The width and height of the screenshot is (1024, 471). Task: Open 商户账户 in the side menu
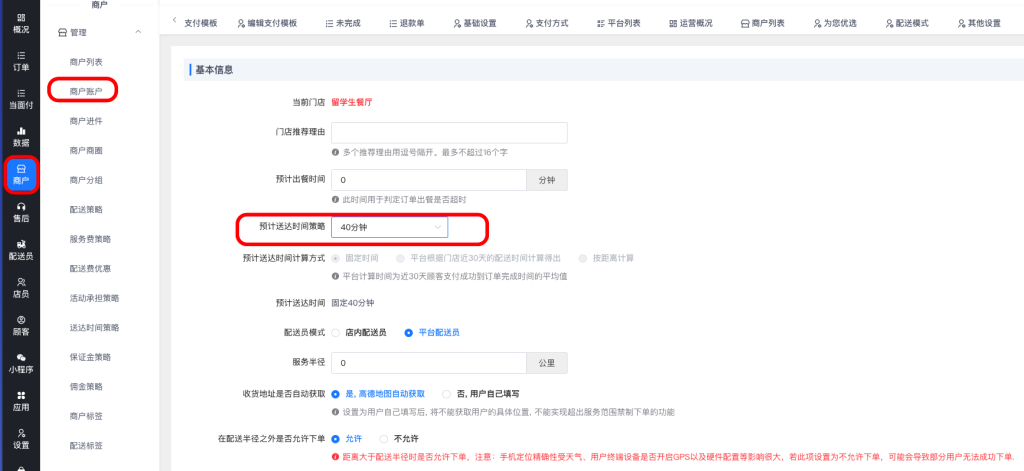(86, 91)
